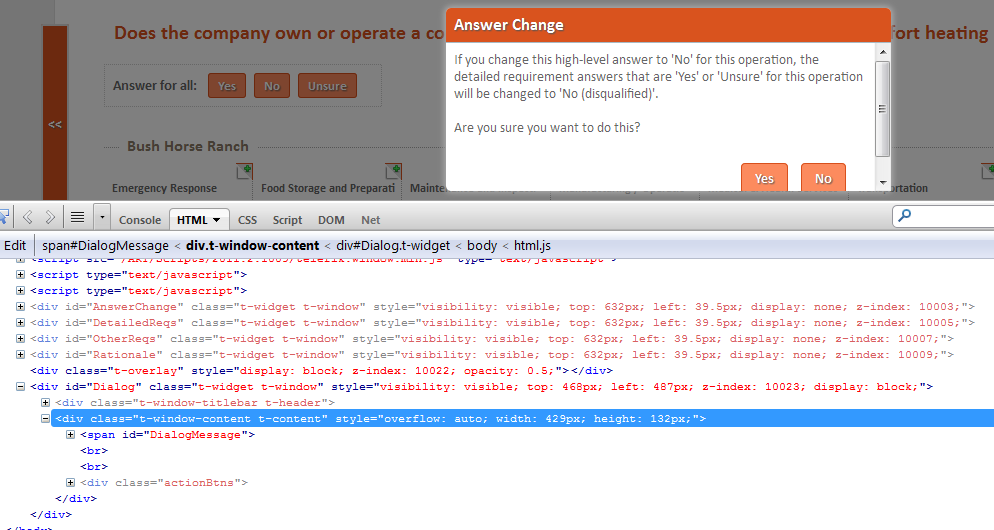The image size is (994, 530).
Task: Select the div class="t-overlay" line
Action: coord(321,370)
